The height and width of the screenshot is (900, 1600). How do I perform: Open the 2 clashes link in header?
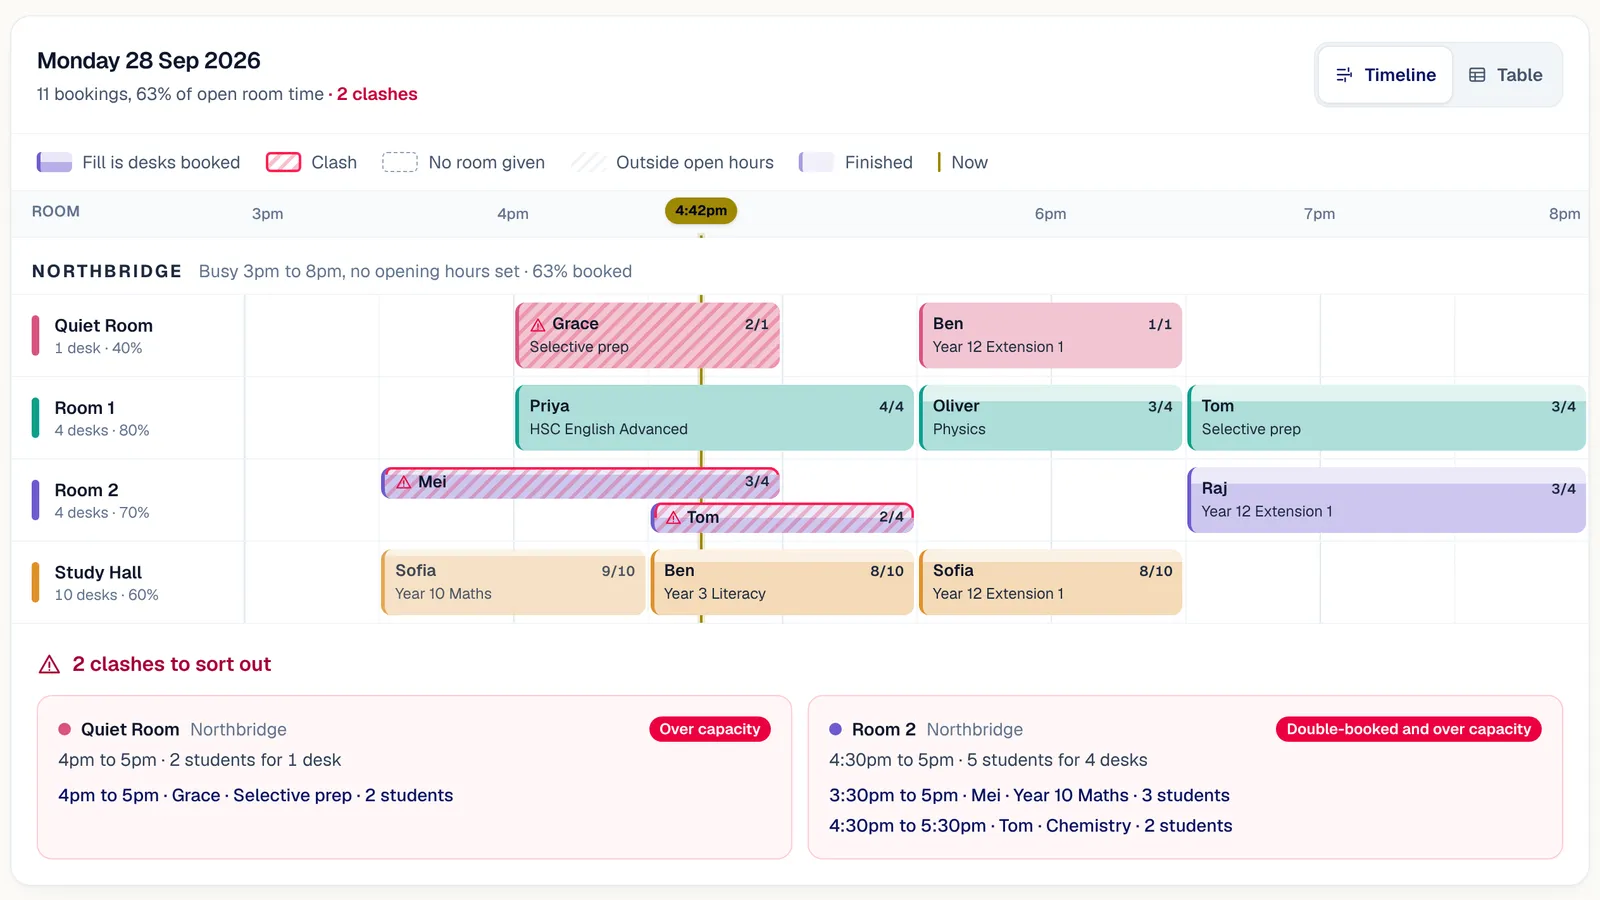[377, 94]
